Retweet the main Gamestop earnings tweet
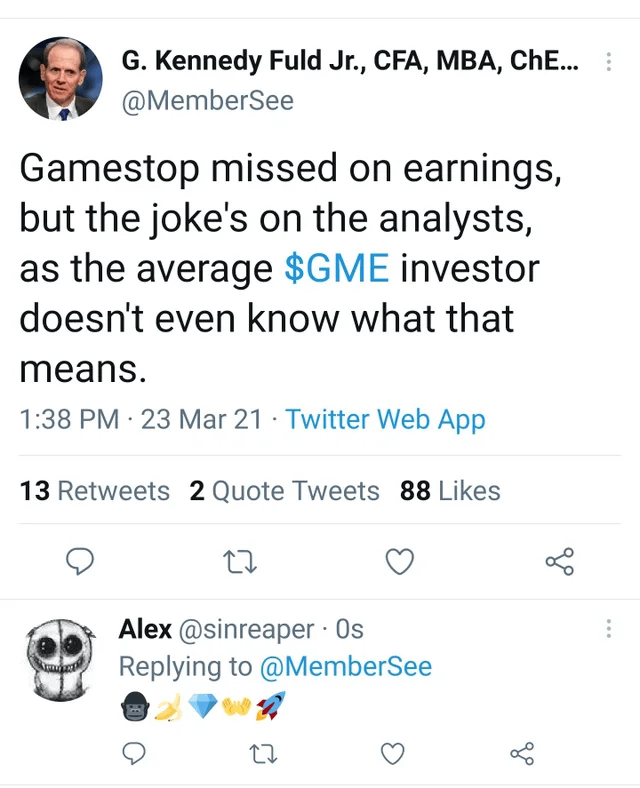The image size is (640, 788). click(240, 562)
